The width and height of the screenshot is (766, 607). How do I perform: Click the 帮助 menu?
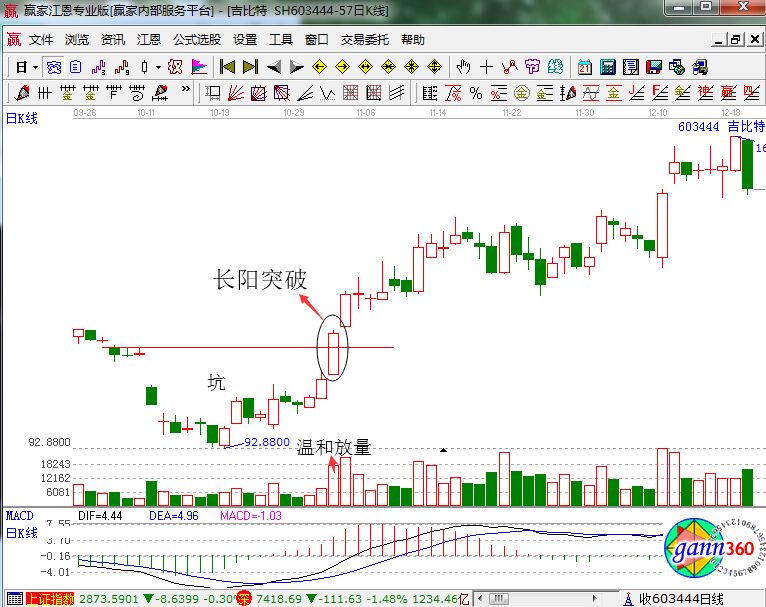pos(413,40)
